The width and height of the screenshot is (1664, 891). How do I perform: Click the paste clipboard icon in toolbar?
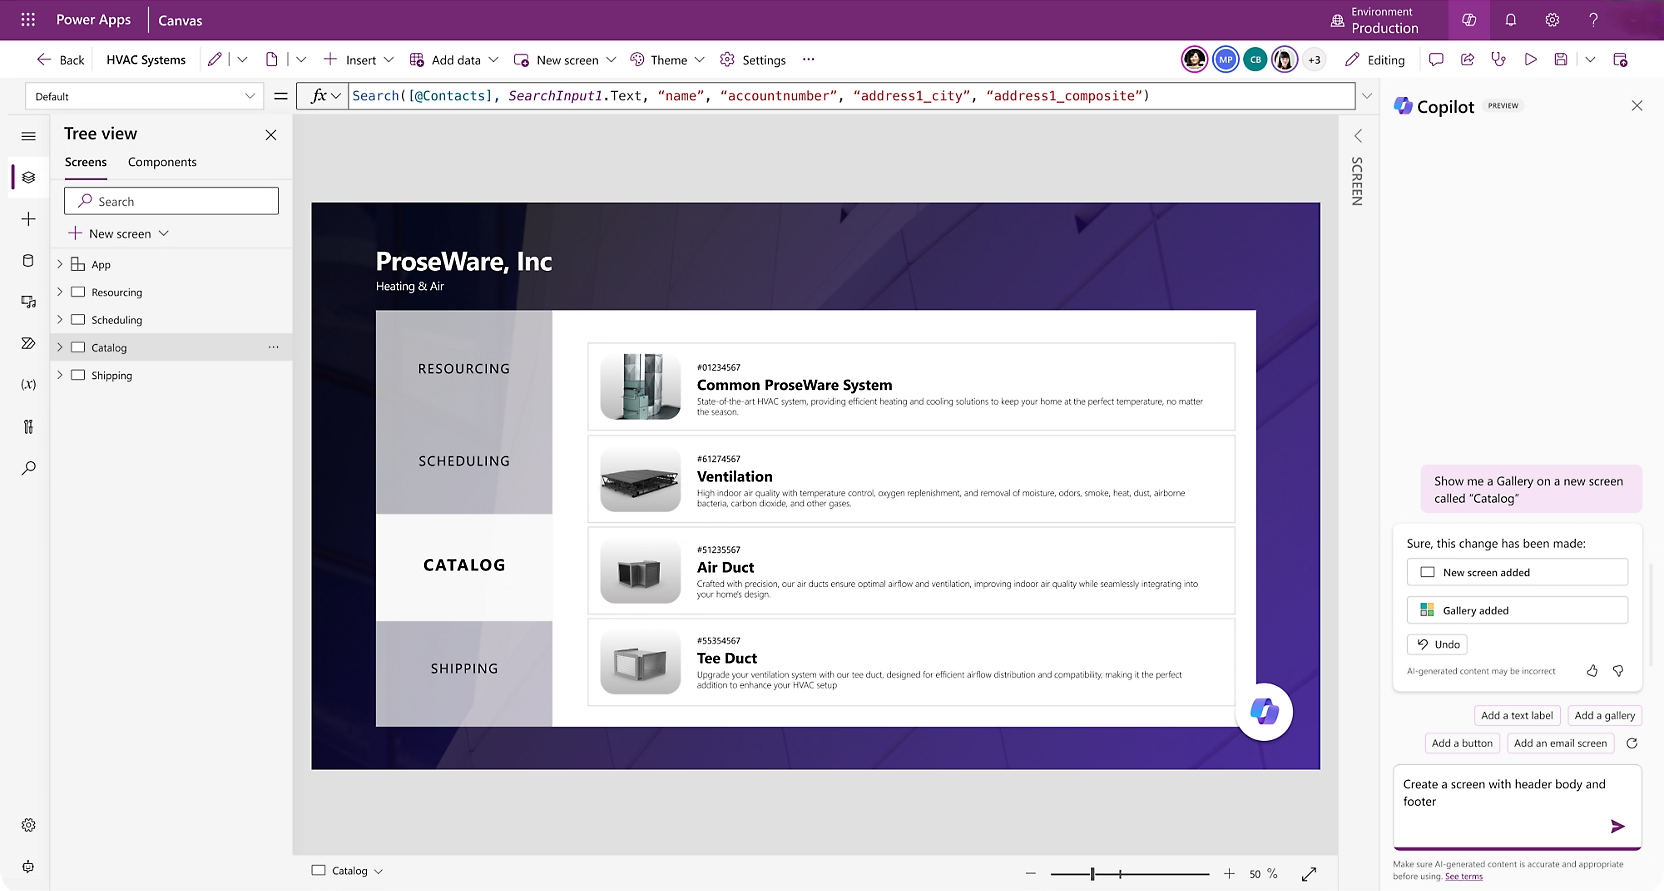pyautogui.click(x=272, y=60)
